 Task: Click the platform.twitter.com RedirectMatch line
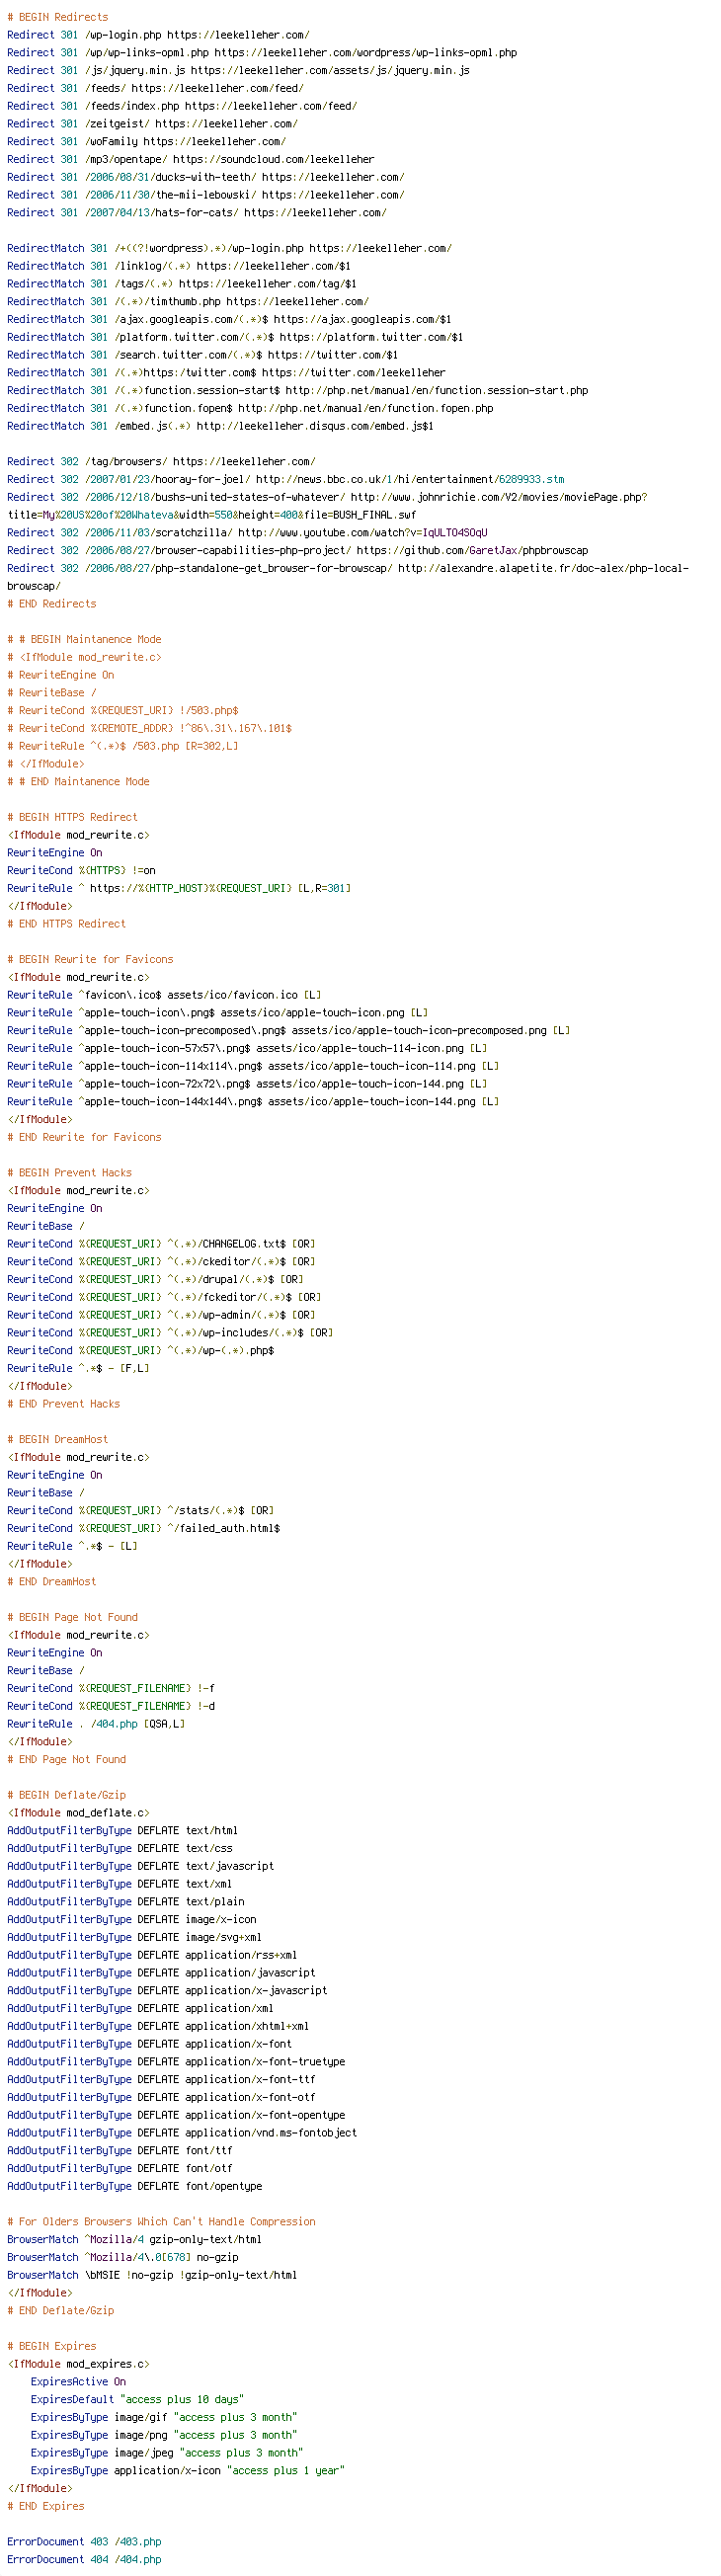tap(235, 337)
